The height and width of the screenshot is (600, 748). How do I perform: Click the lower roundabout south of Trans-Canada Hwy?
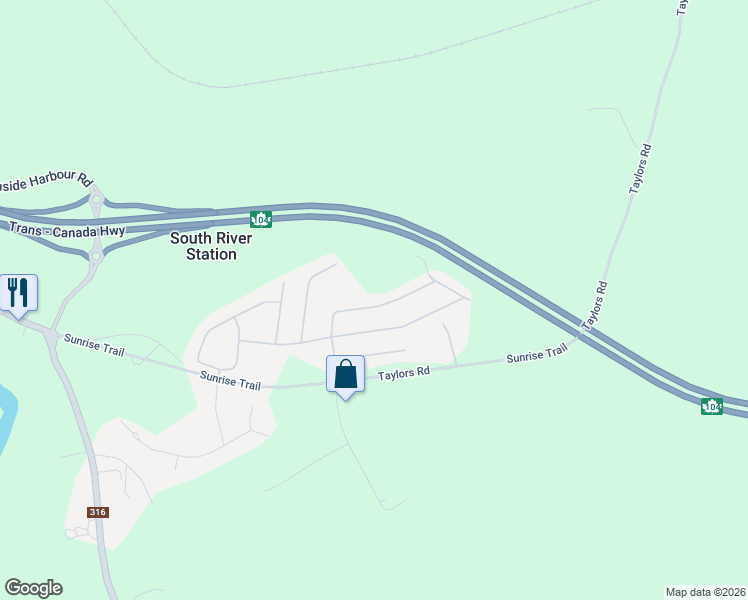click(96, 256)
